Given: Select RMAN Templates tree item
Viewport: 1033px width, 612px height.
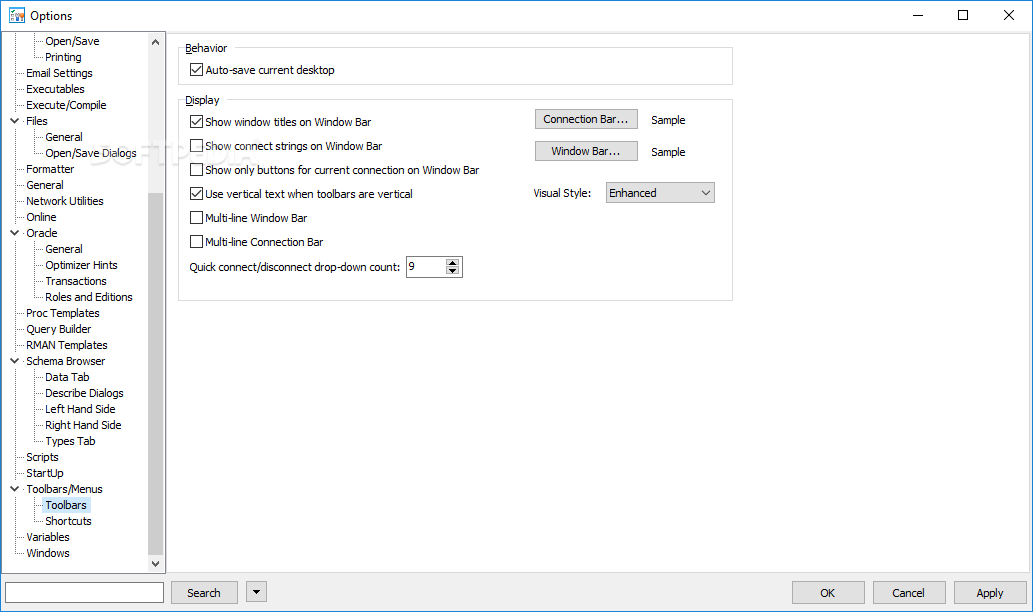Looking at the screenshot, I should (x=67, y=345).
